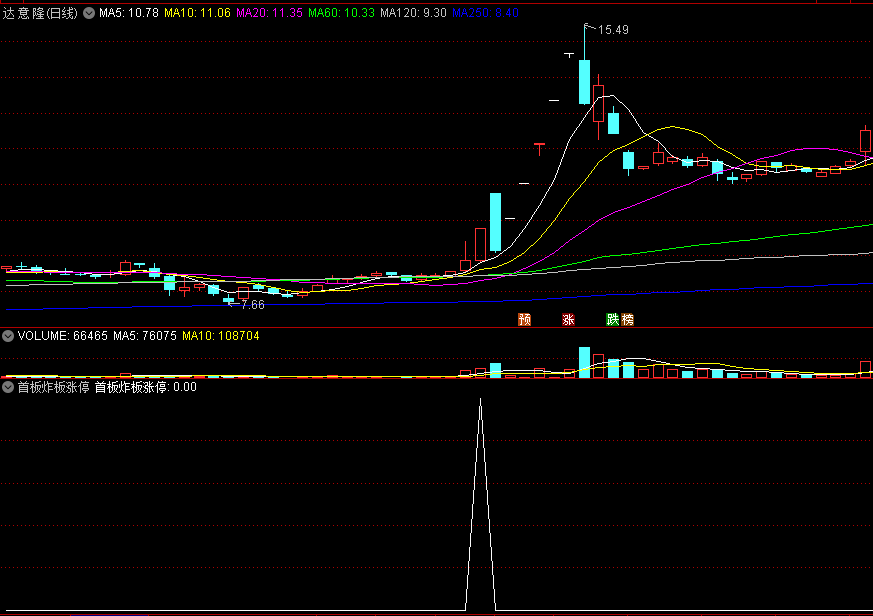Click the green 跌 event marker icon

click(x=612, y=319)
